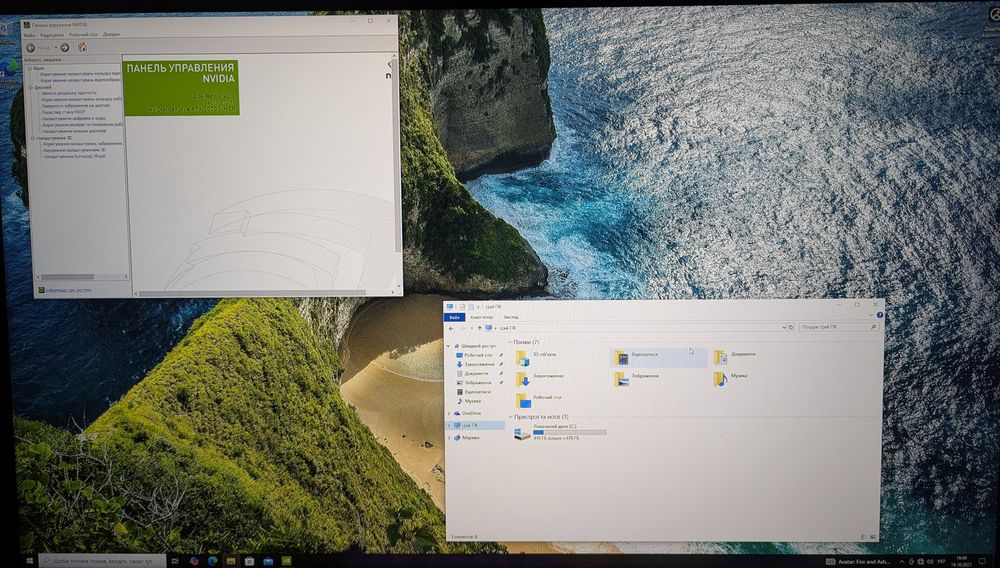Select Повернути зображення на дисплеї item

click(77, 106)
